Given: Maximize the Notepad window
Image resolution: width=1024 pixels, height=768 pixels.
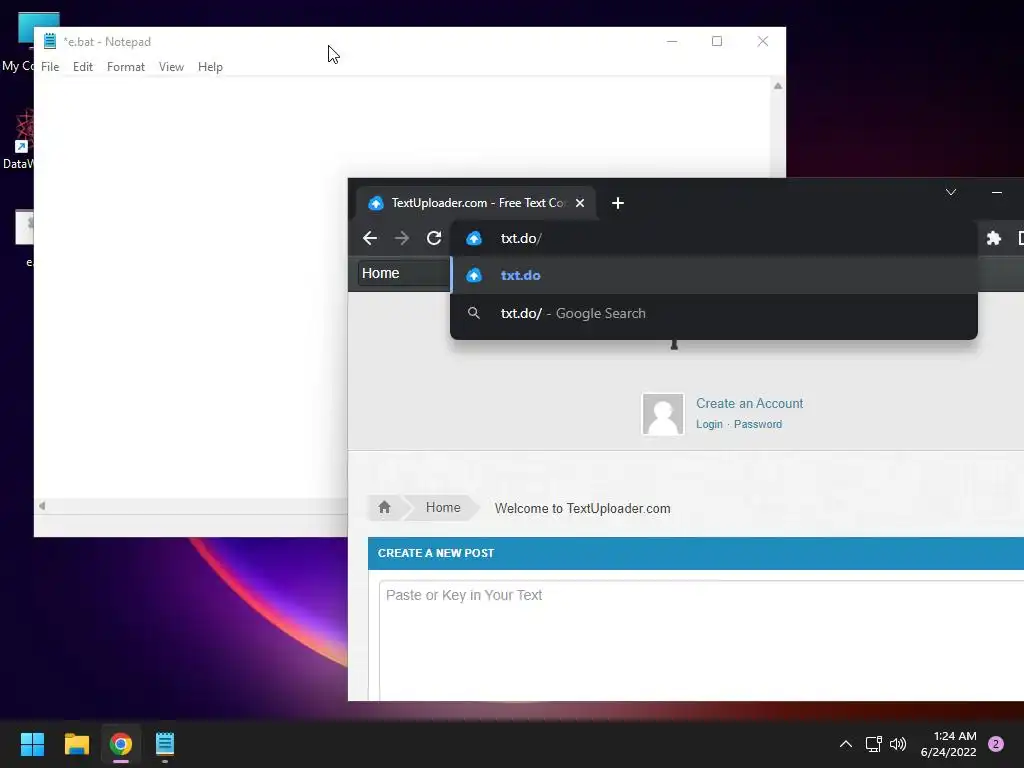Looking at the screenshot, I should point(716,41).
